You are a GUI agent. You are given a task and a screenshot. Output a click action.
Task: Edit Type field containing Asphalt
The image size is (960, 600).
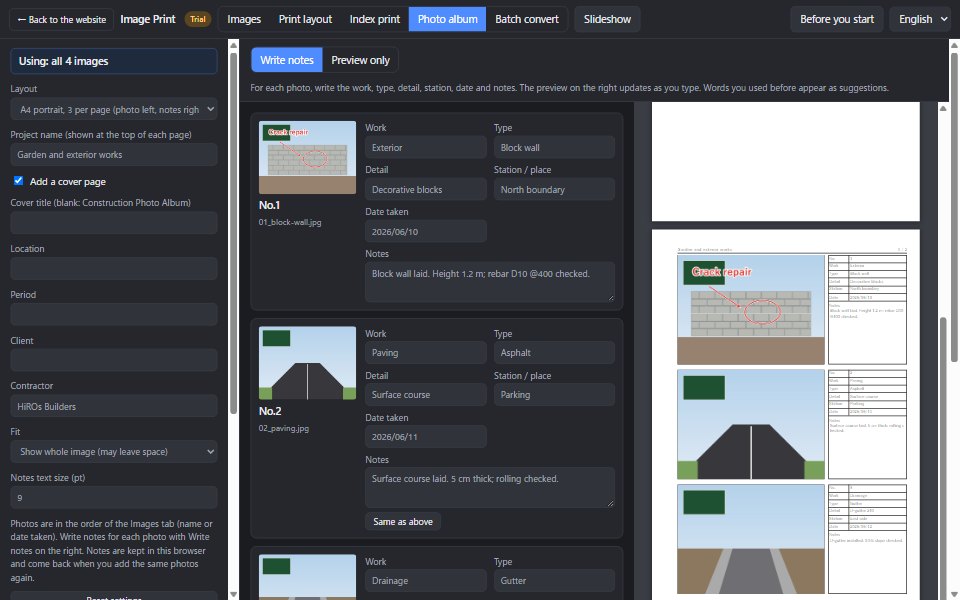coord(554,353)
